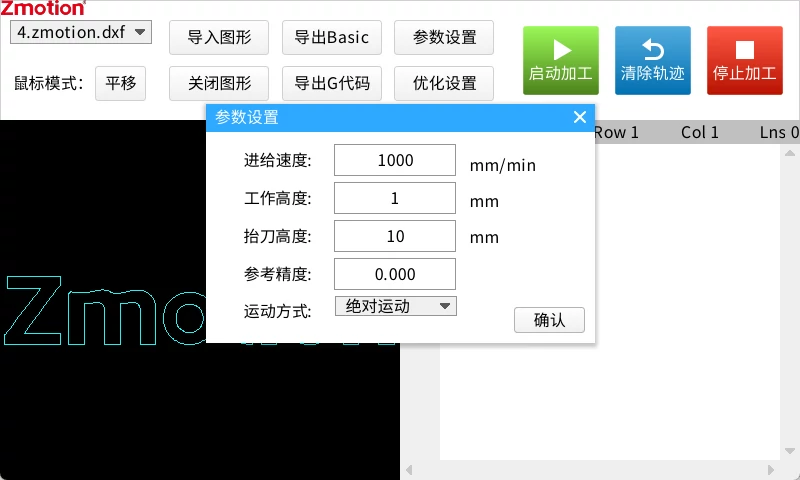Toggle mouse mode 平移 button

120,83
